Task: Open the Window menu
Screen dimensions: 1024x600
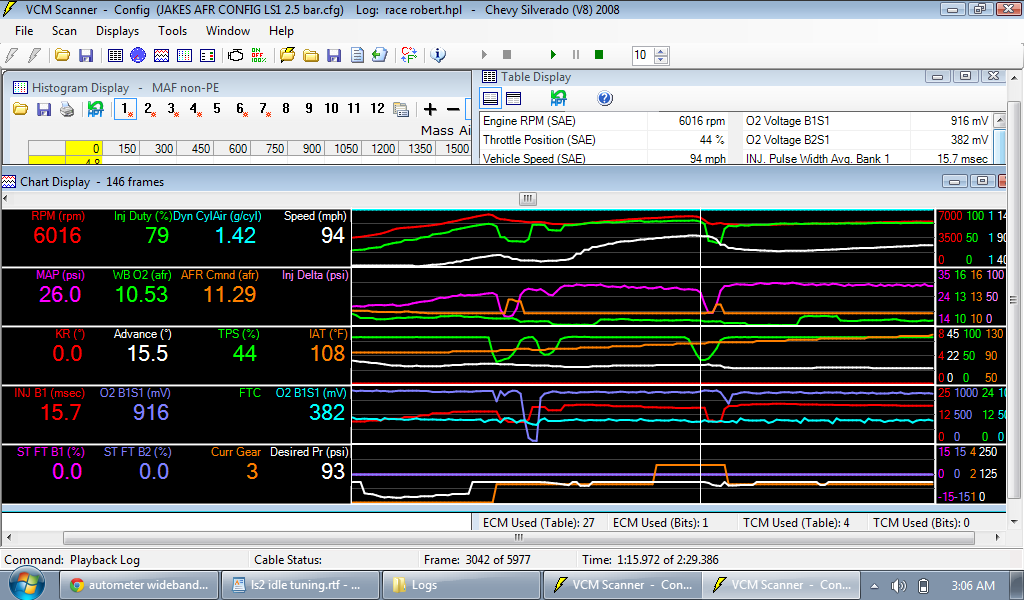Action: 228,31
